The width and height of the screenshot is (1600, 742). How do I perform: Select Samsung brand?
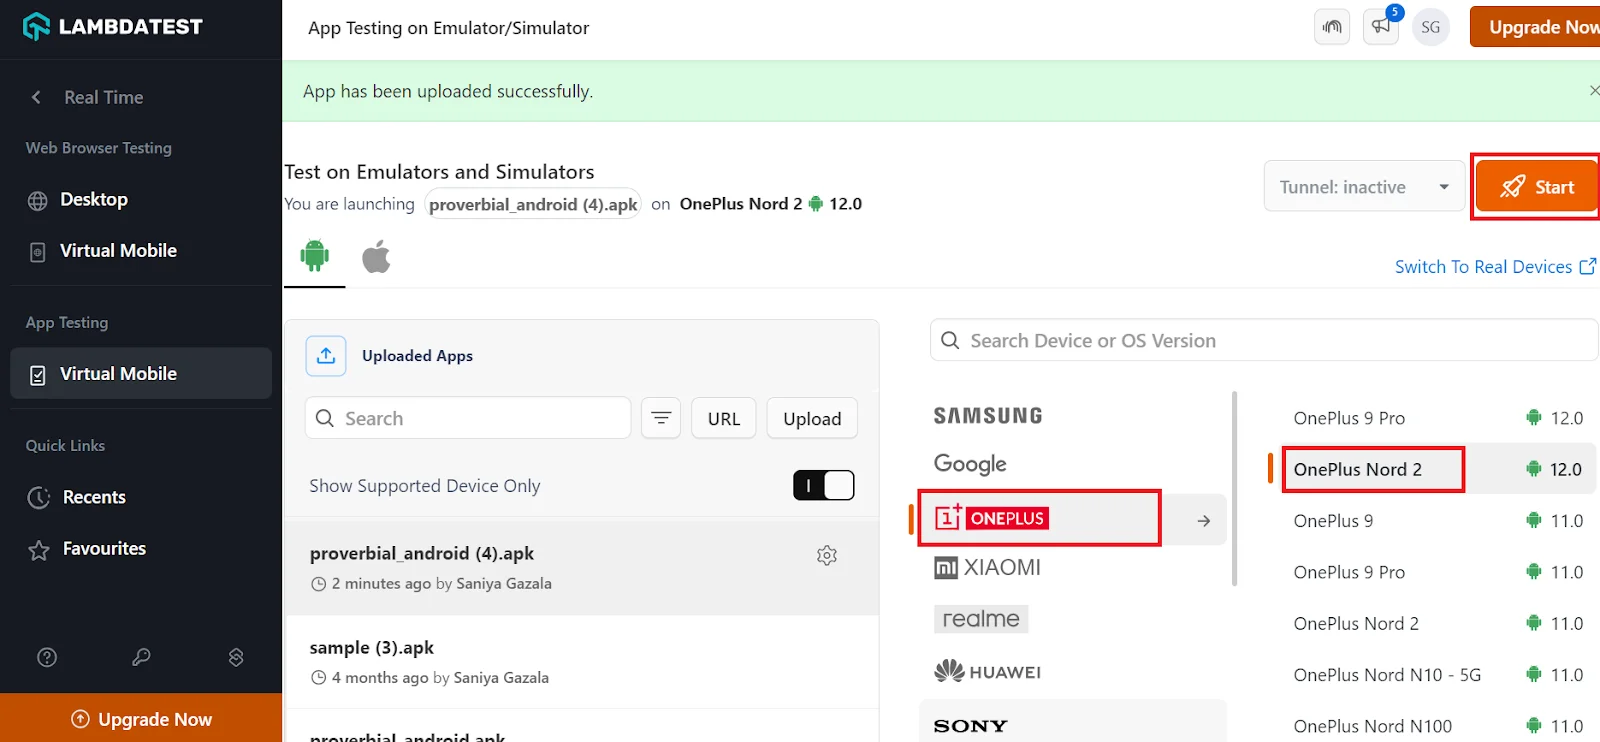tap(988, 416)
